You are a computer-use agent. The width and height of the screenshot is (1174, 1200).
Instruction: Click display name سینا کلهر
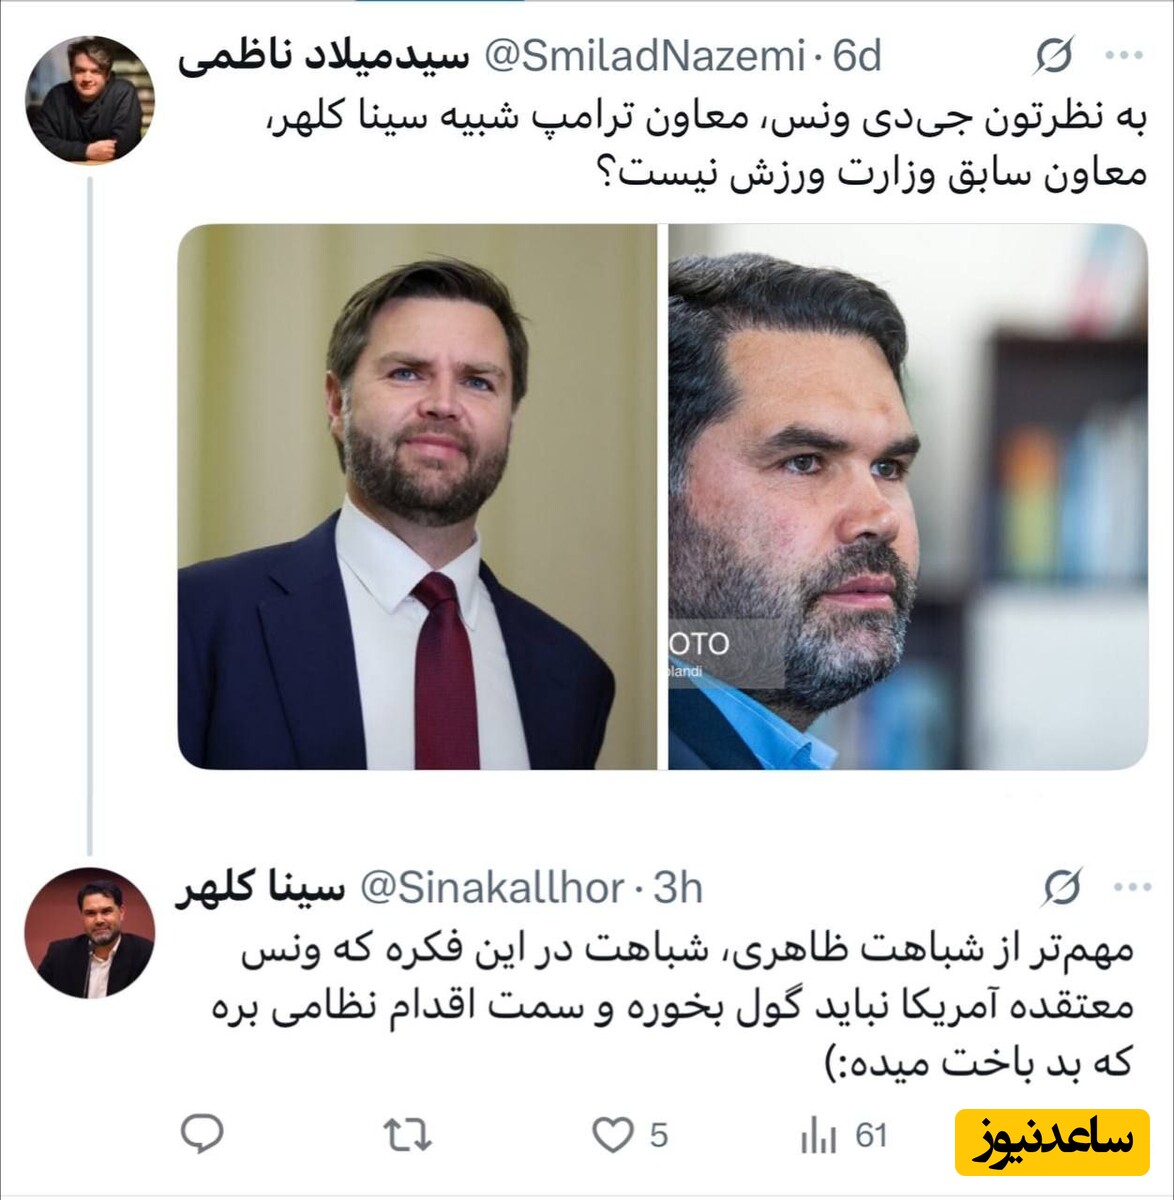tap(261, 888)
